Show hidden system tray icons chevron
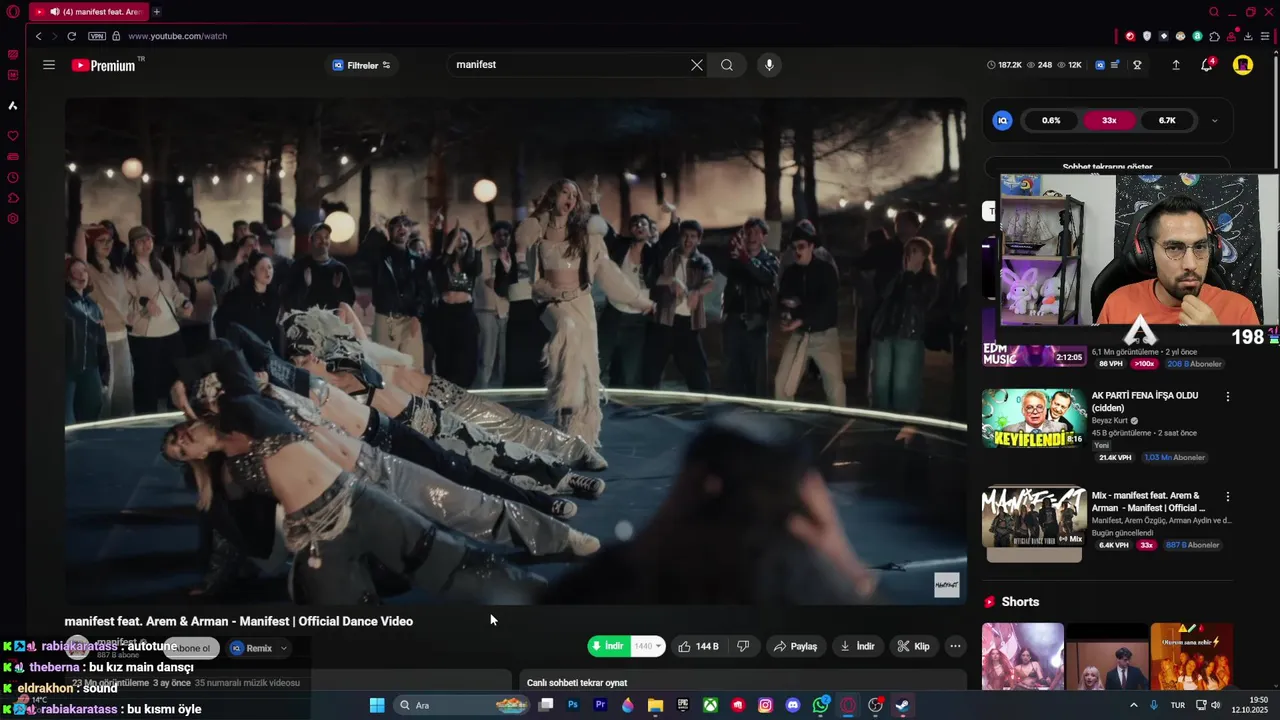The height and width of the screenshot is (720, 1280). (x=1133, y=705)
